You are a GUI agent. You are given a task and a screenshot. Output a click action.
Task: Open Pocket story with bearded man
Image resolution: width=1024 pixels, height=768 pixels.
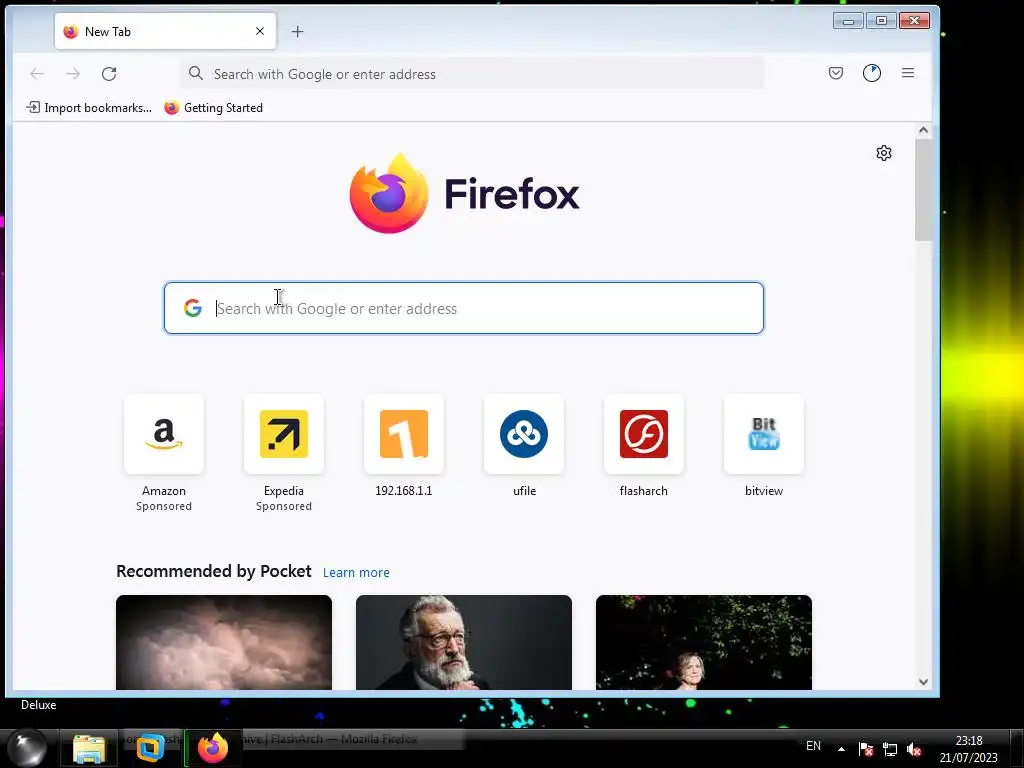(464, 642)
